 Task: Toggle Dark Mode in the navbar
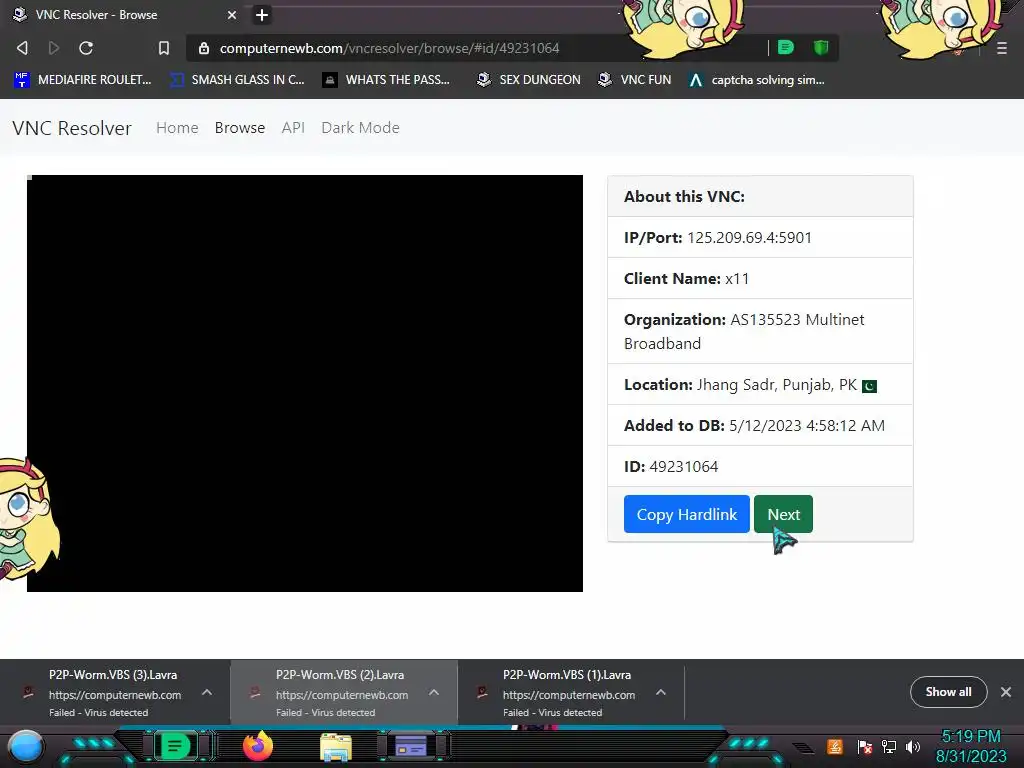pos(360,128)
